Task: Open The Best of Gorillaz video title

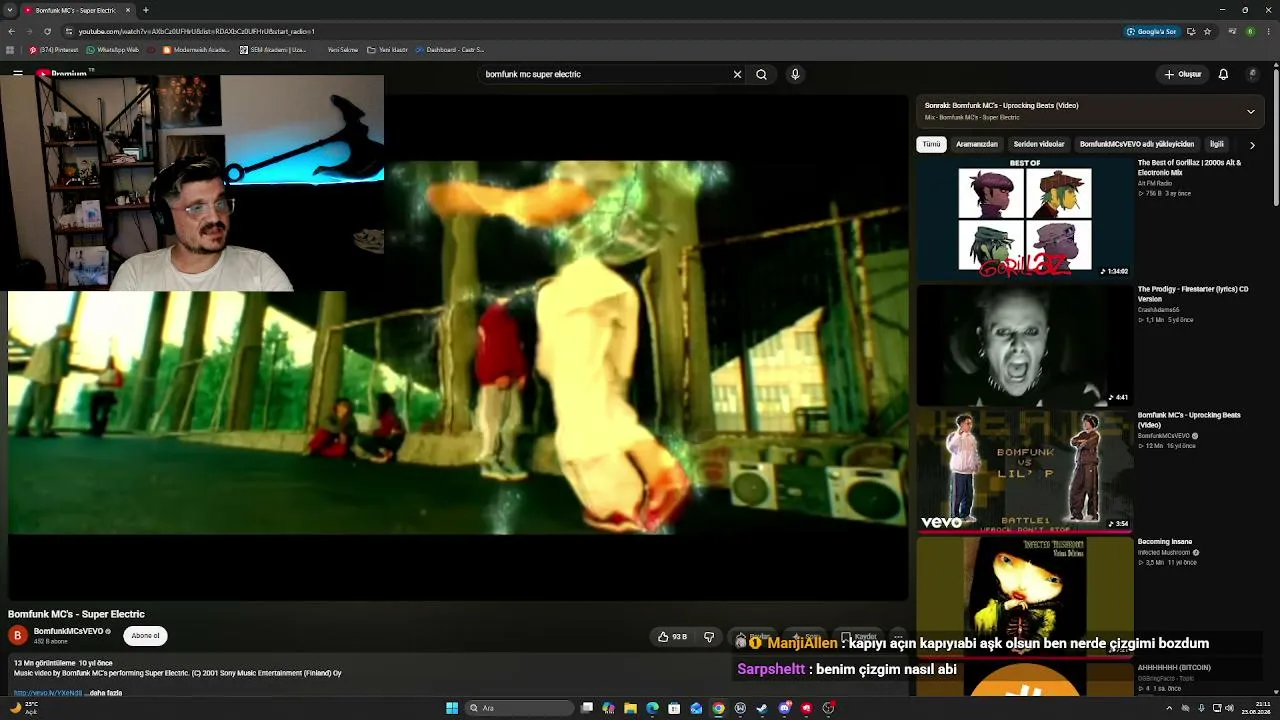Action: click(x=1189, y=167)
